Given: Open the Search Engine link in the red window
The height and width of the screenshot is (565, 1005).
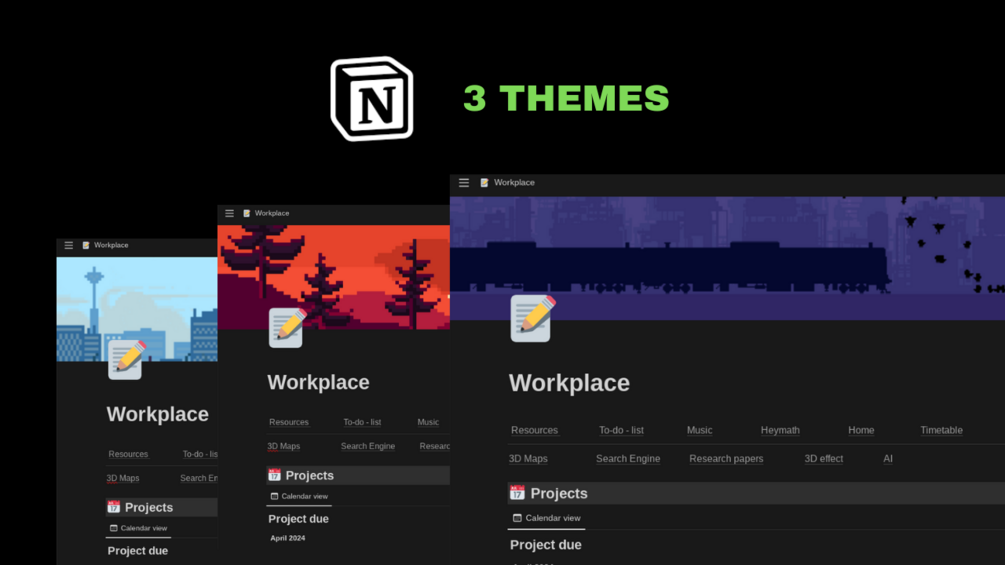Looking at the screenshot, I should click(368, 446).
